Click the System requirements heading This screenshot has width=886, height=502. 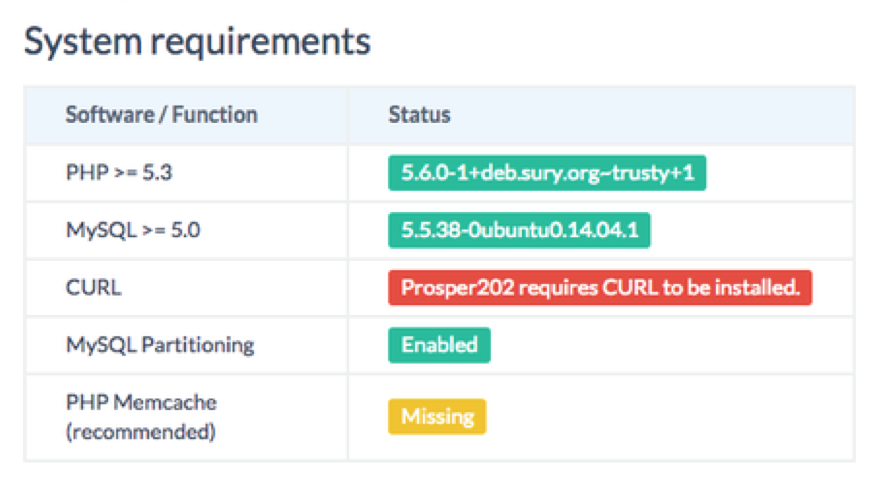[x=197, y=42]
